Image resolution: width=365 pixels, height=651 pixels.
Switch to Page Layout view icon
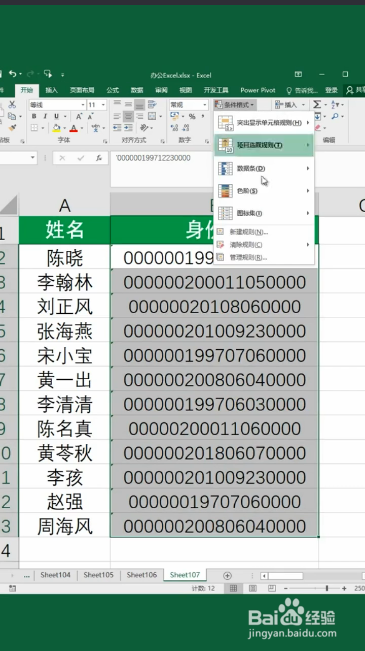pos(252,588)
